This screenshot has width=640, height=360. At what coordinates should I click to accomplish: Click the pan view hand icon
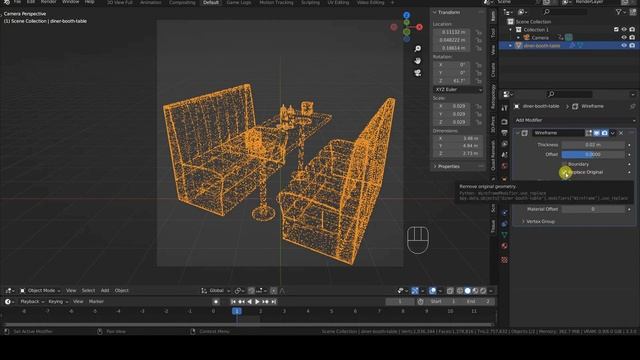[x=418, y=61]
